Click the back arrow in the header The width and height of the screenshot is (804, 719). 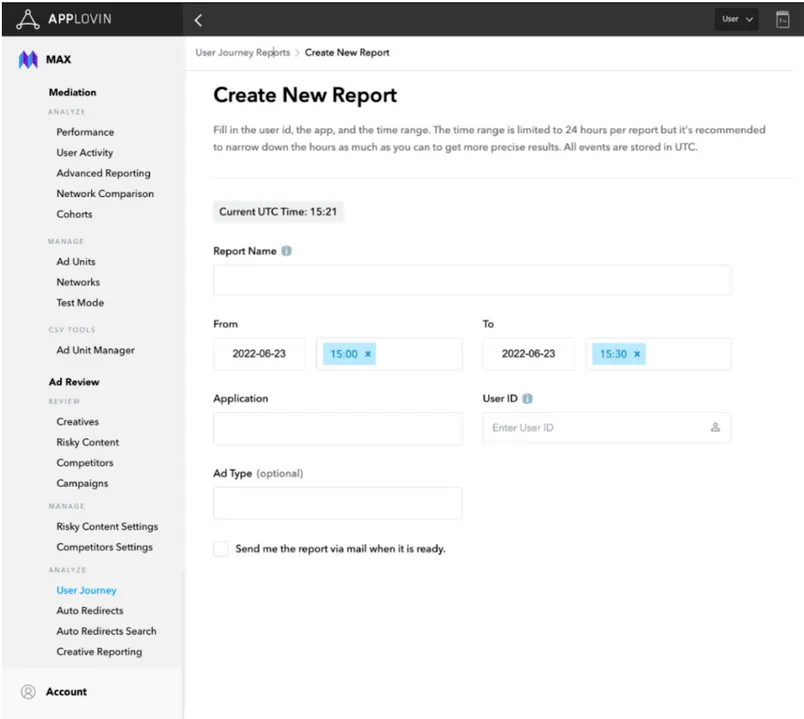(198, 19)
